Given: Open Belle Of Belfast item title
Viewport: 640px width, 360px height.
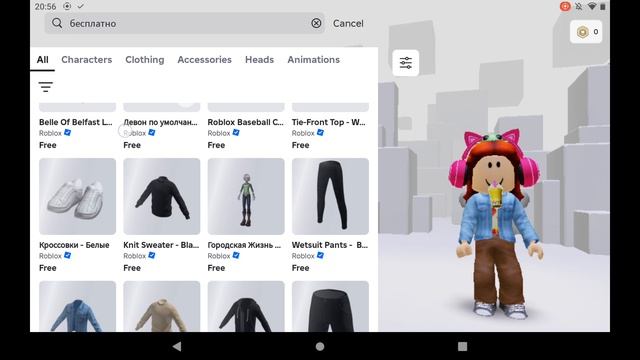Looking at the screenshot, I should coord(76,122).
